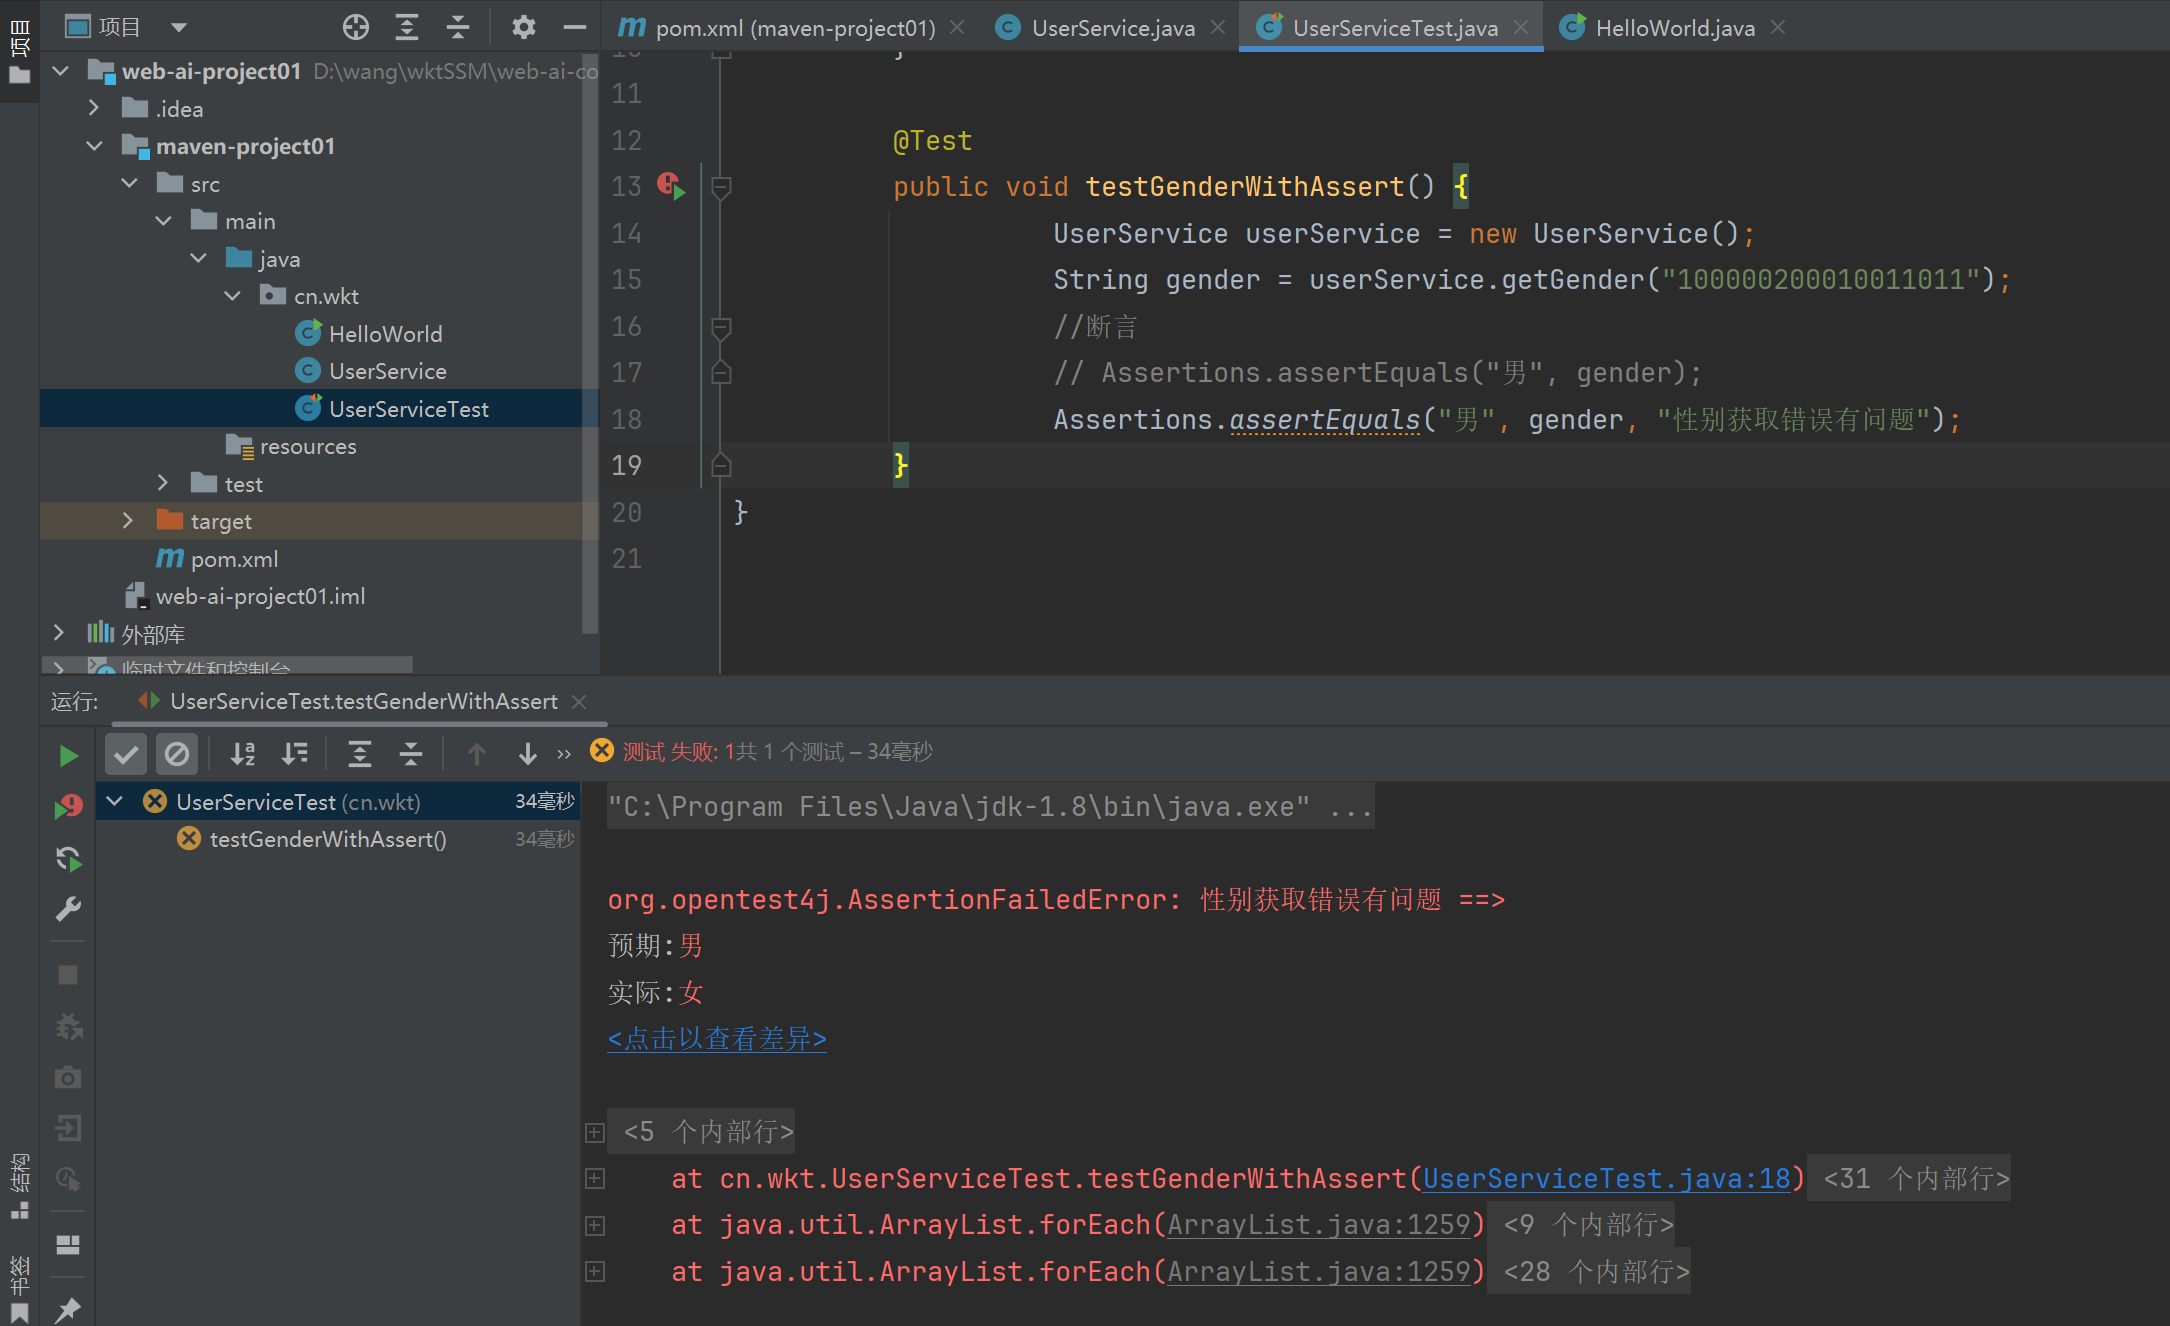
Task: Click locate current file crosshair icon
Action: click(355, 27)
